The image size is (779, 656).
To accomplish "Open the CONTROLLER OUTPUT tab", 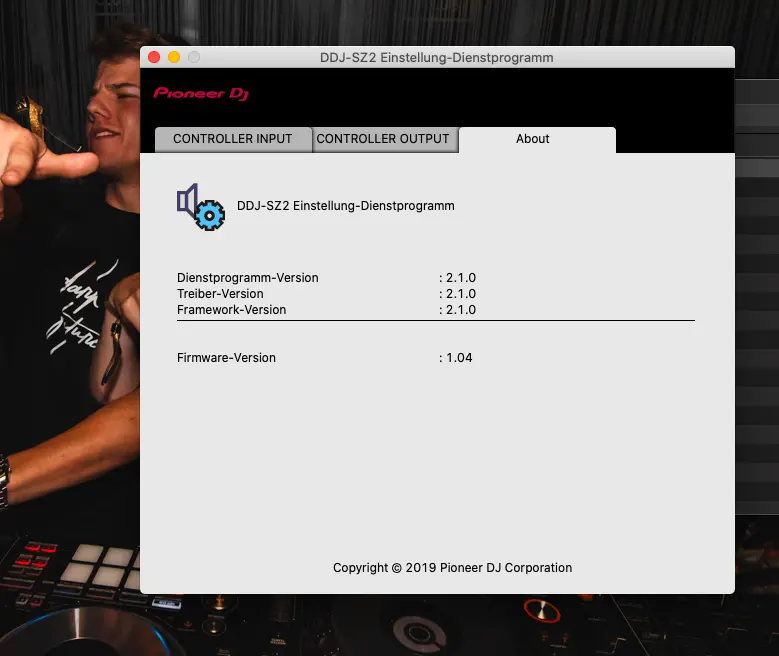I will [x=383, y=139].
